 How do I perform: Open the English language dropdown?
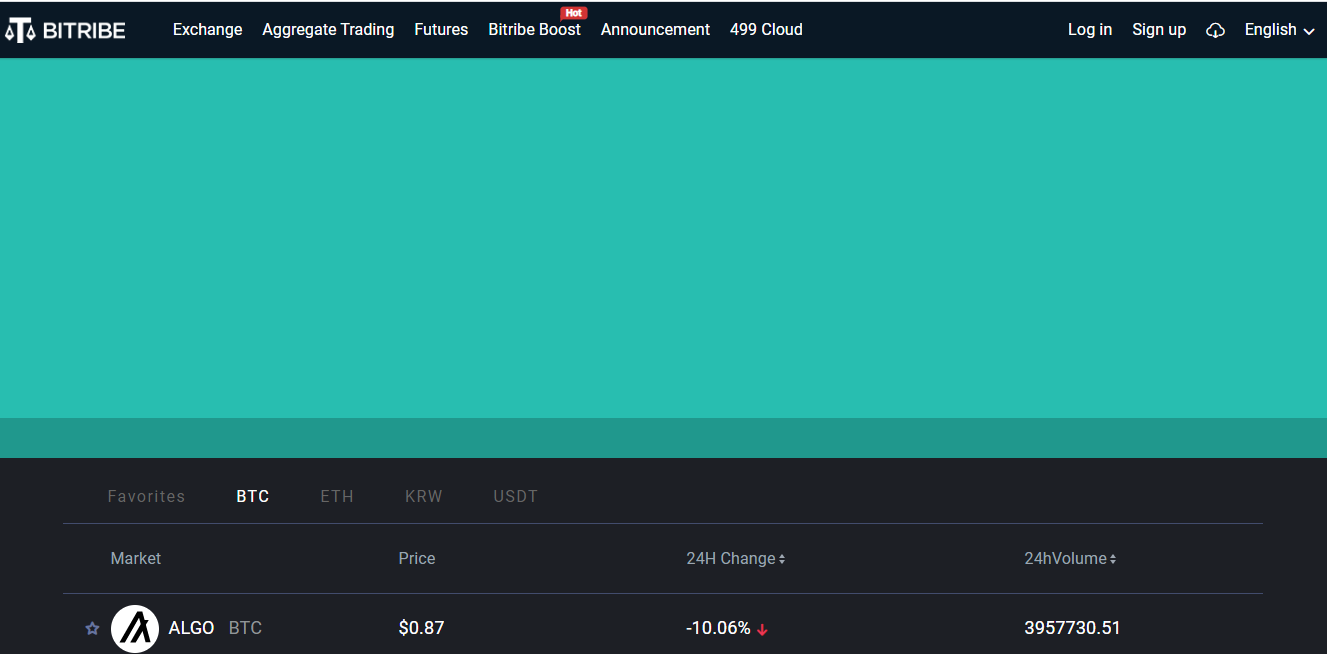(1279, 30)
